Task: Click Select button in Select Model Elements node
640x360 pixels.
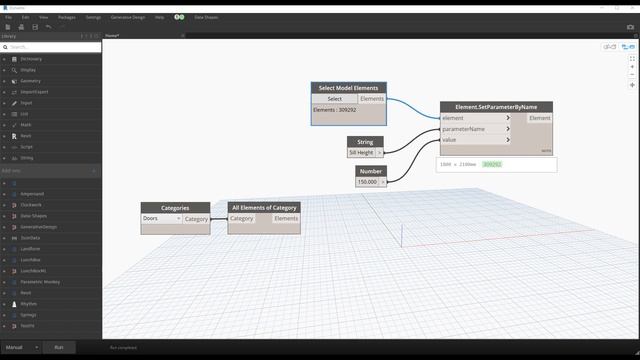Action: [334, 99]
